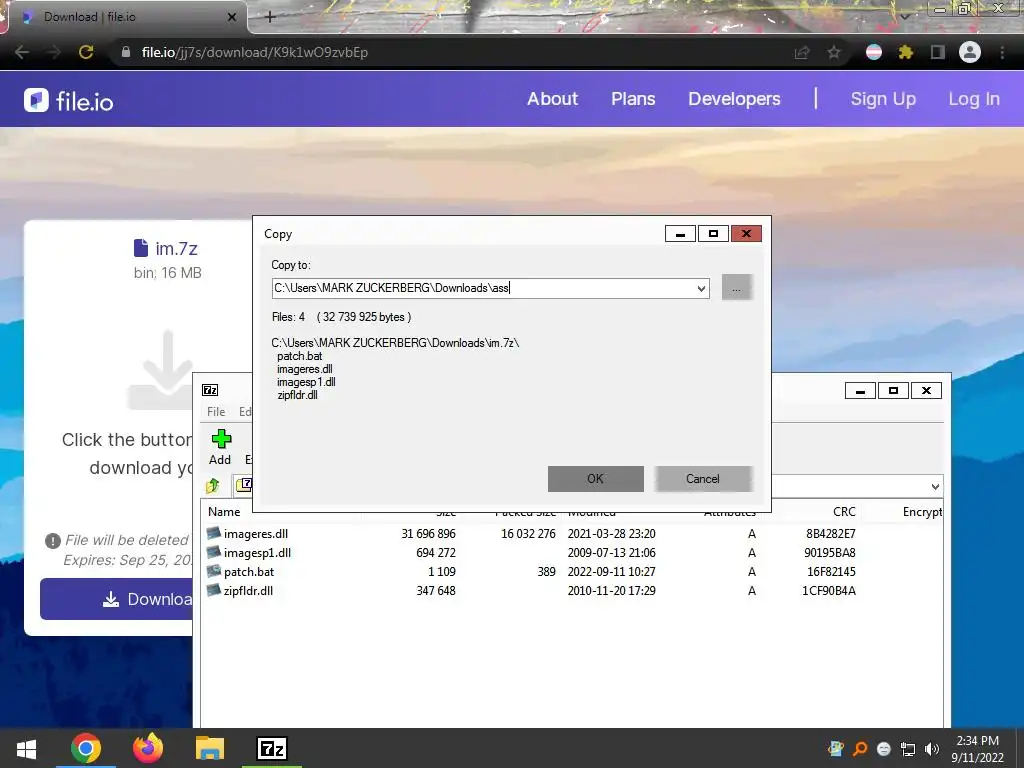This screenshot has width=1024, height=768.
Task: Open the browser three-dot menu
Action: pyautogui.click(x=1002, y=52)
